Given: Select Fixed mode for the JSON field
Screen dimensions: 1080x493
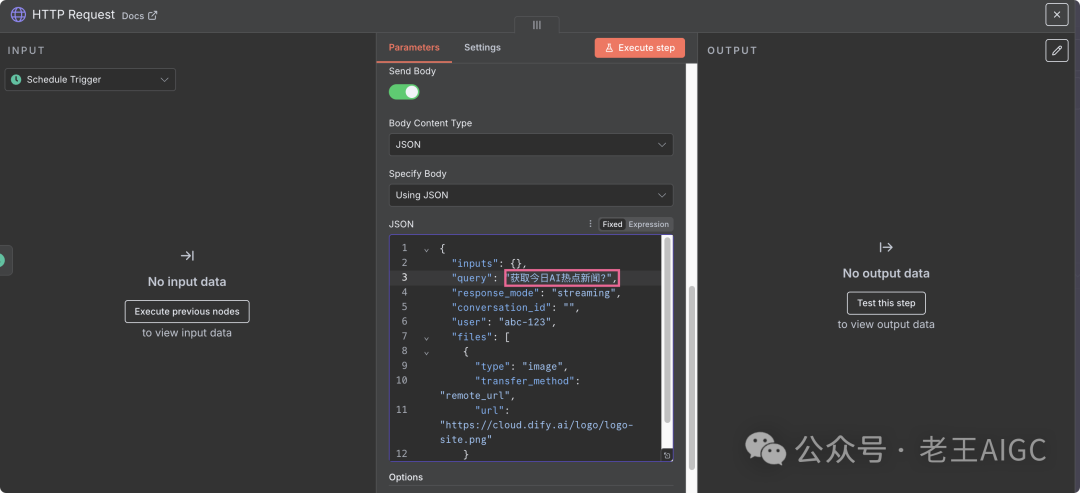Looking at the screenshot, I should click(x=612, y=224).
